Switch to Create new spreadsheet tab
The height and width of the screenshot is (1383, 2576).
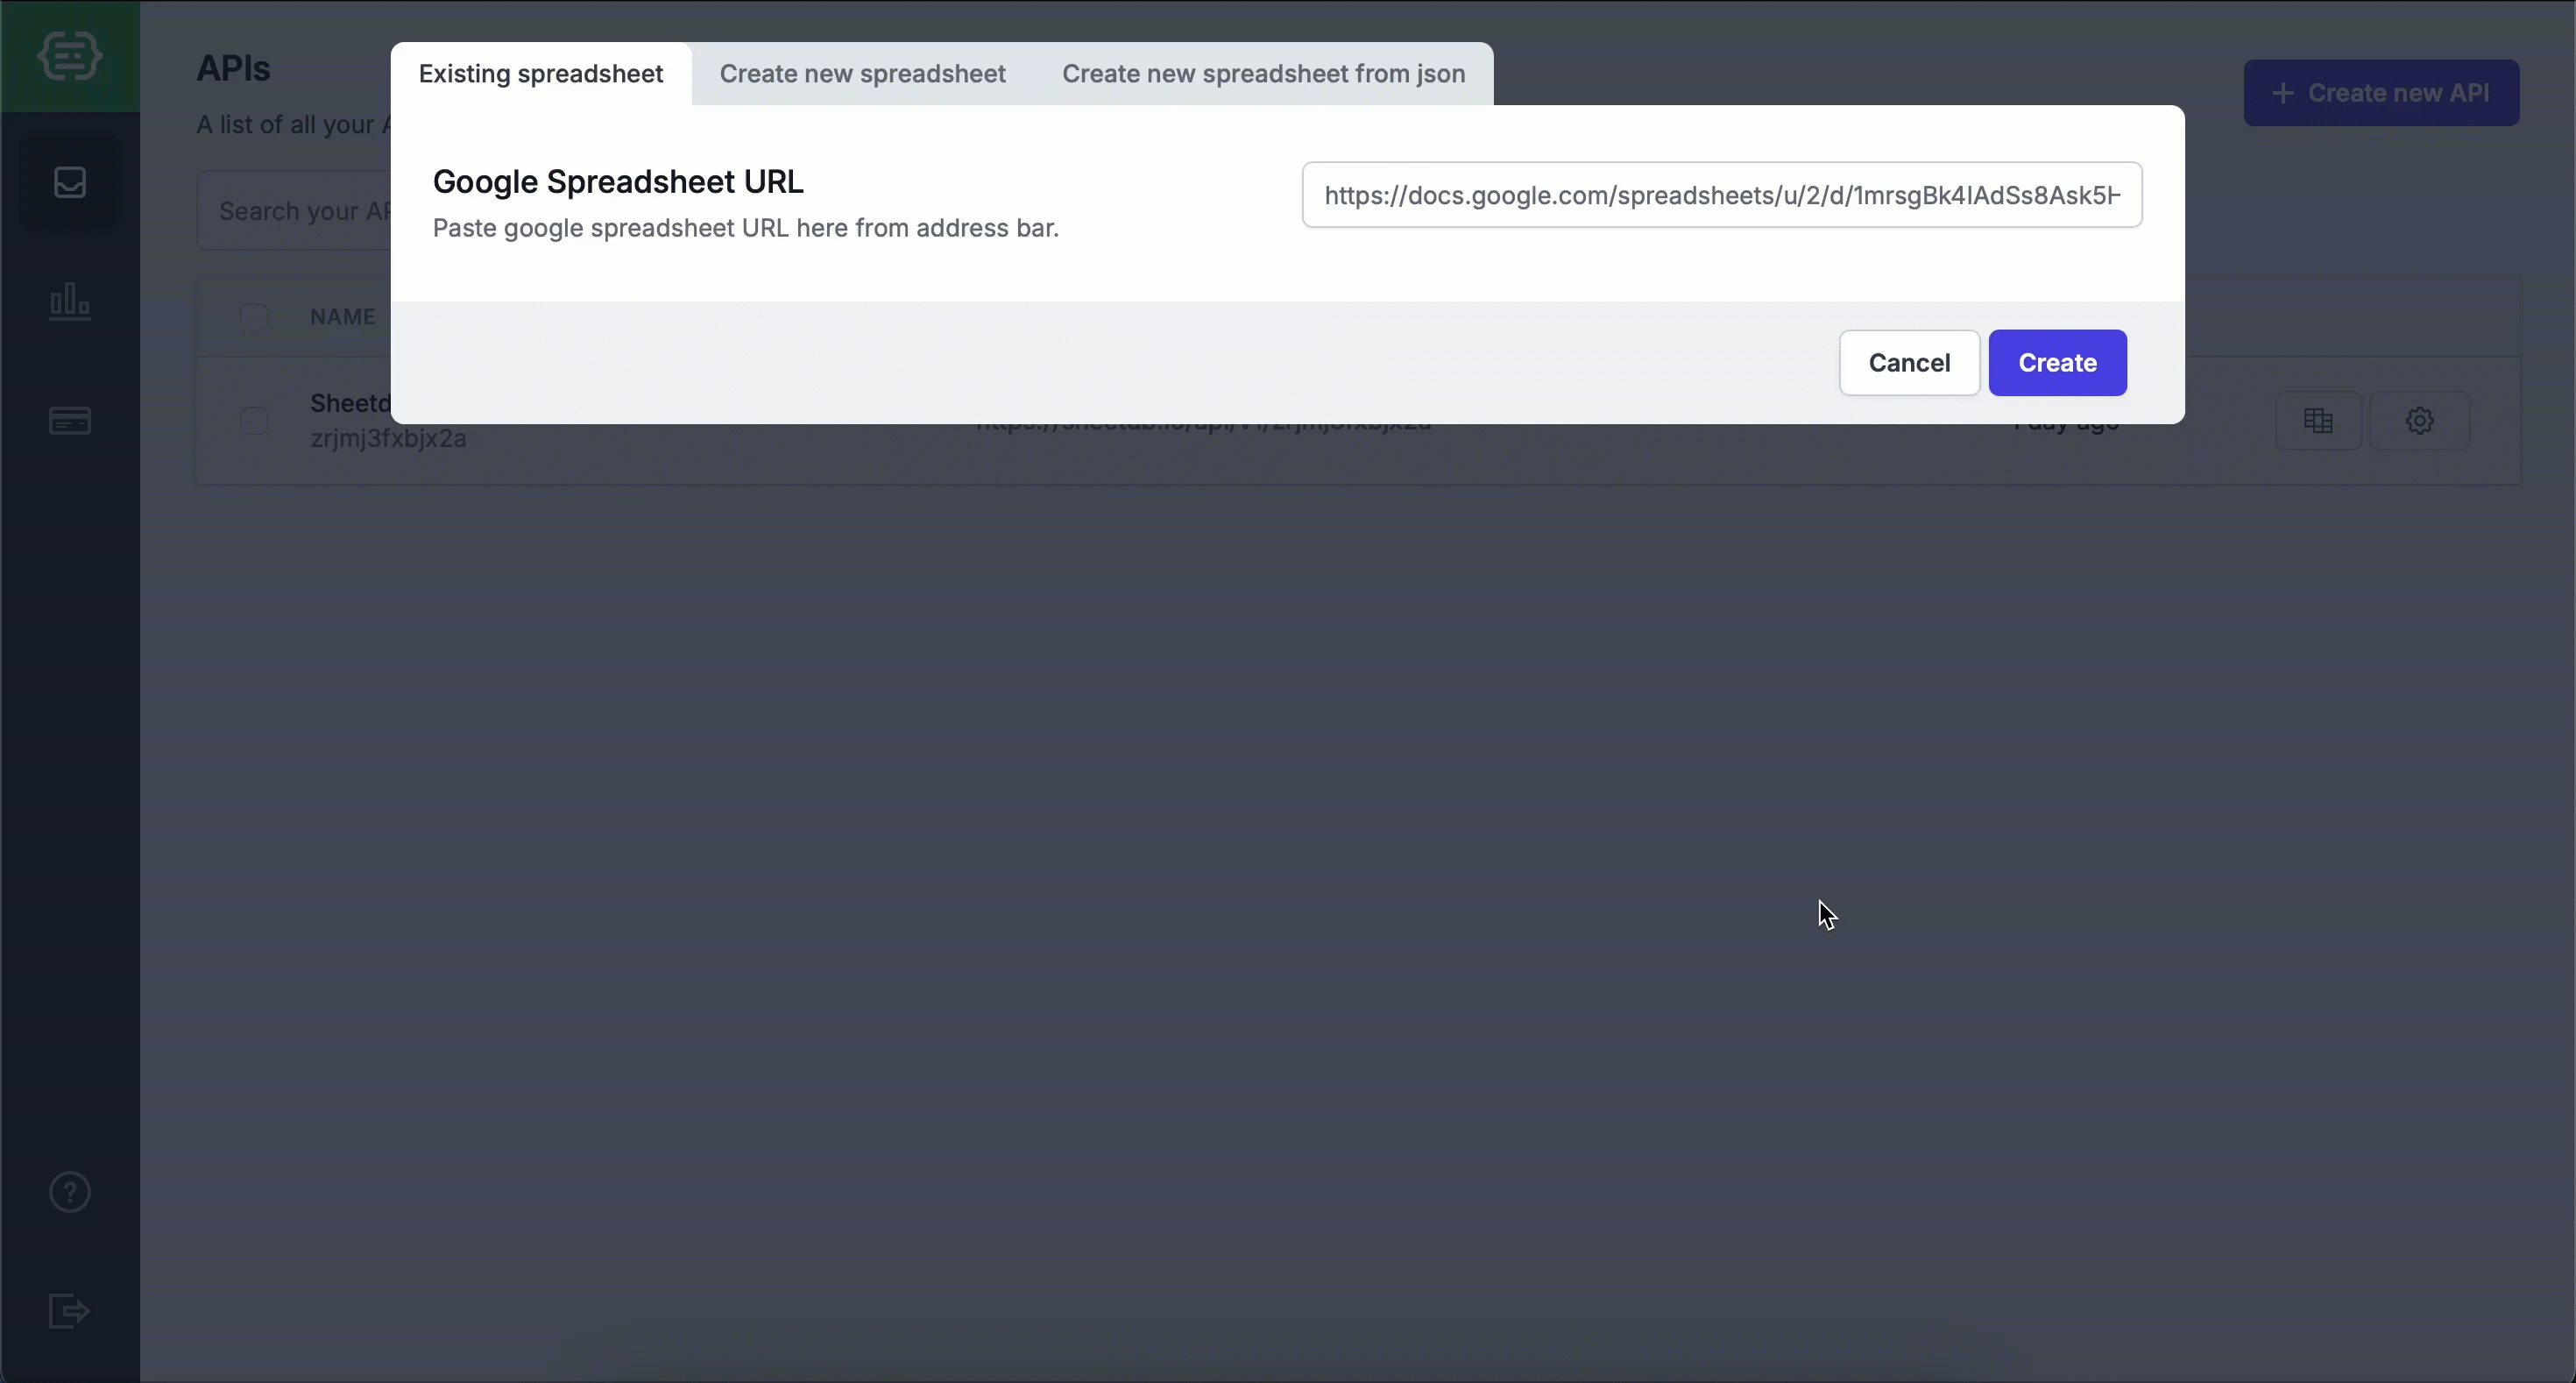click(x=863, y=74)
